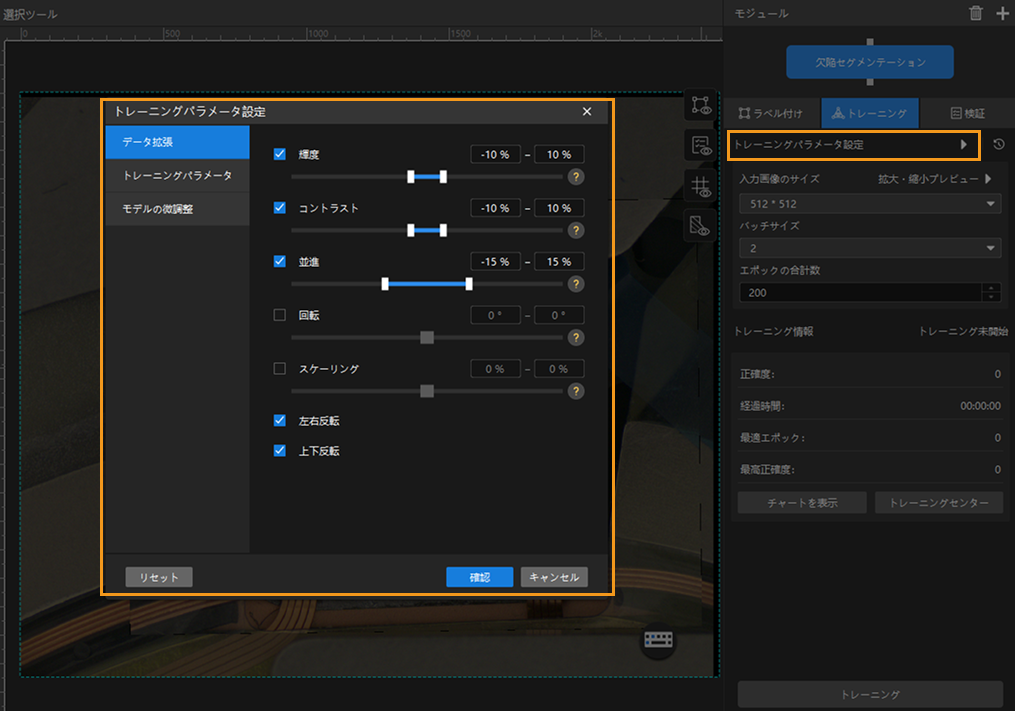
Task: Click the 経過時間 value 00:00:00
Action: (x=980, y=406)
